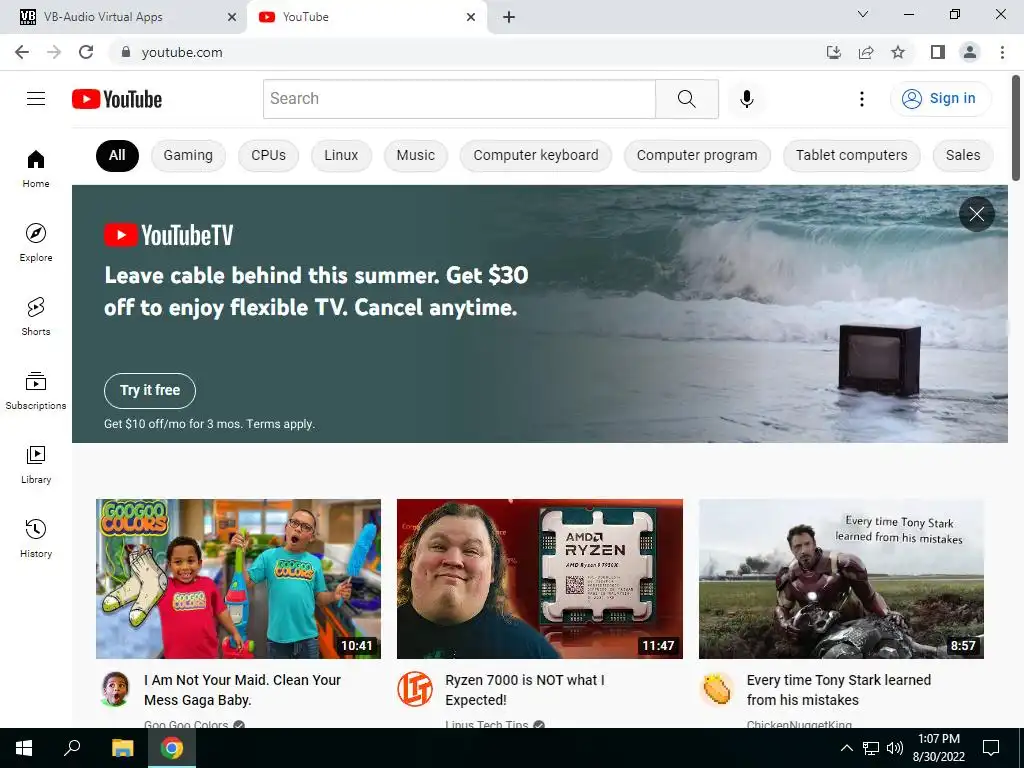Click the YouTube search field
1024x768 pixels.
459,99
